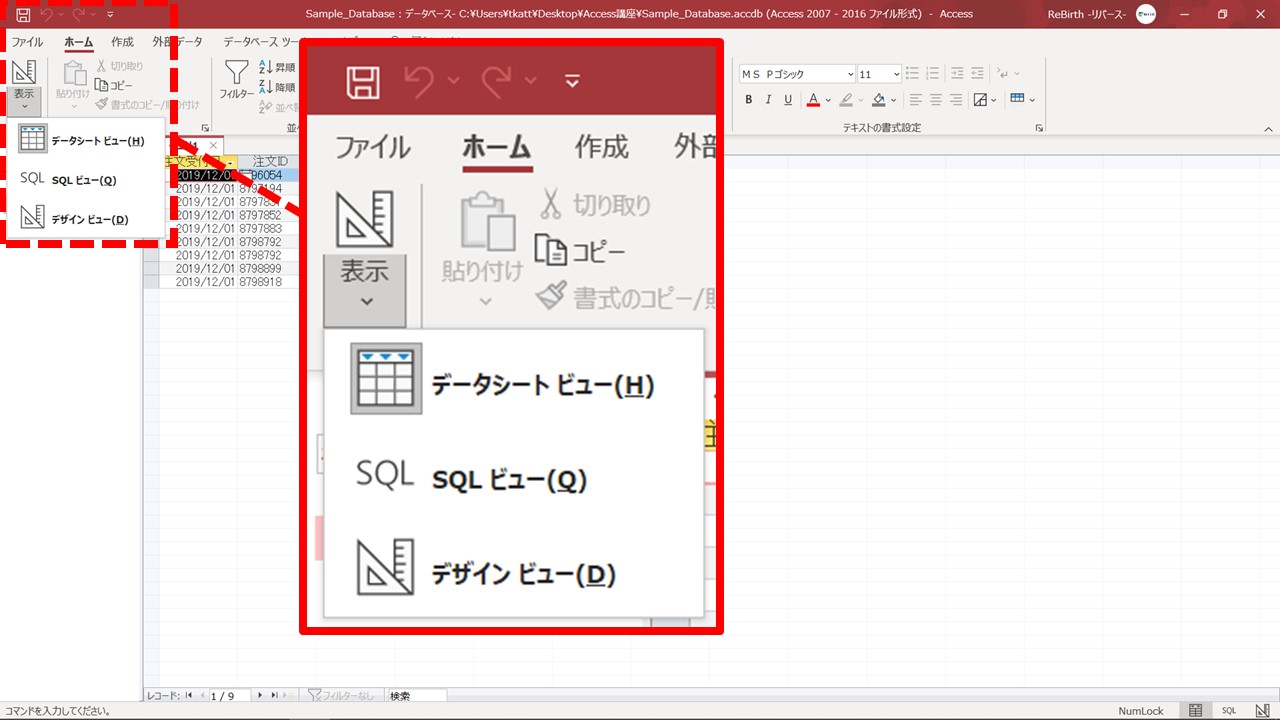Open Design view via status bar icon

click(x=1261, y=710)
